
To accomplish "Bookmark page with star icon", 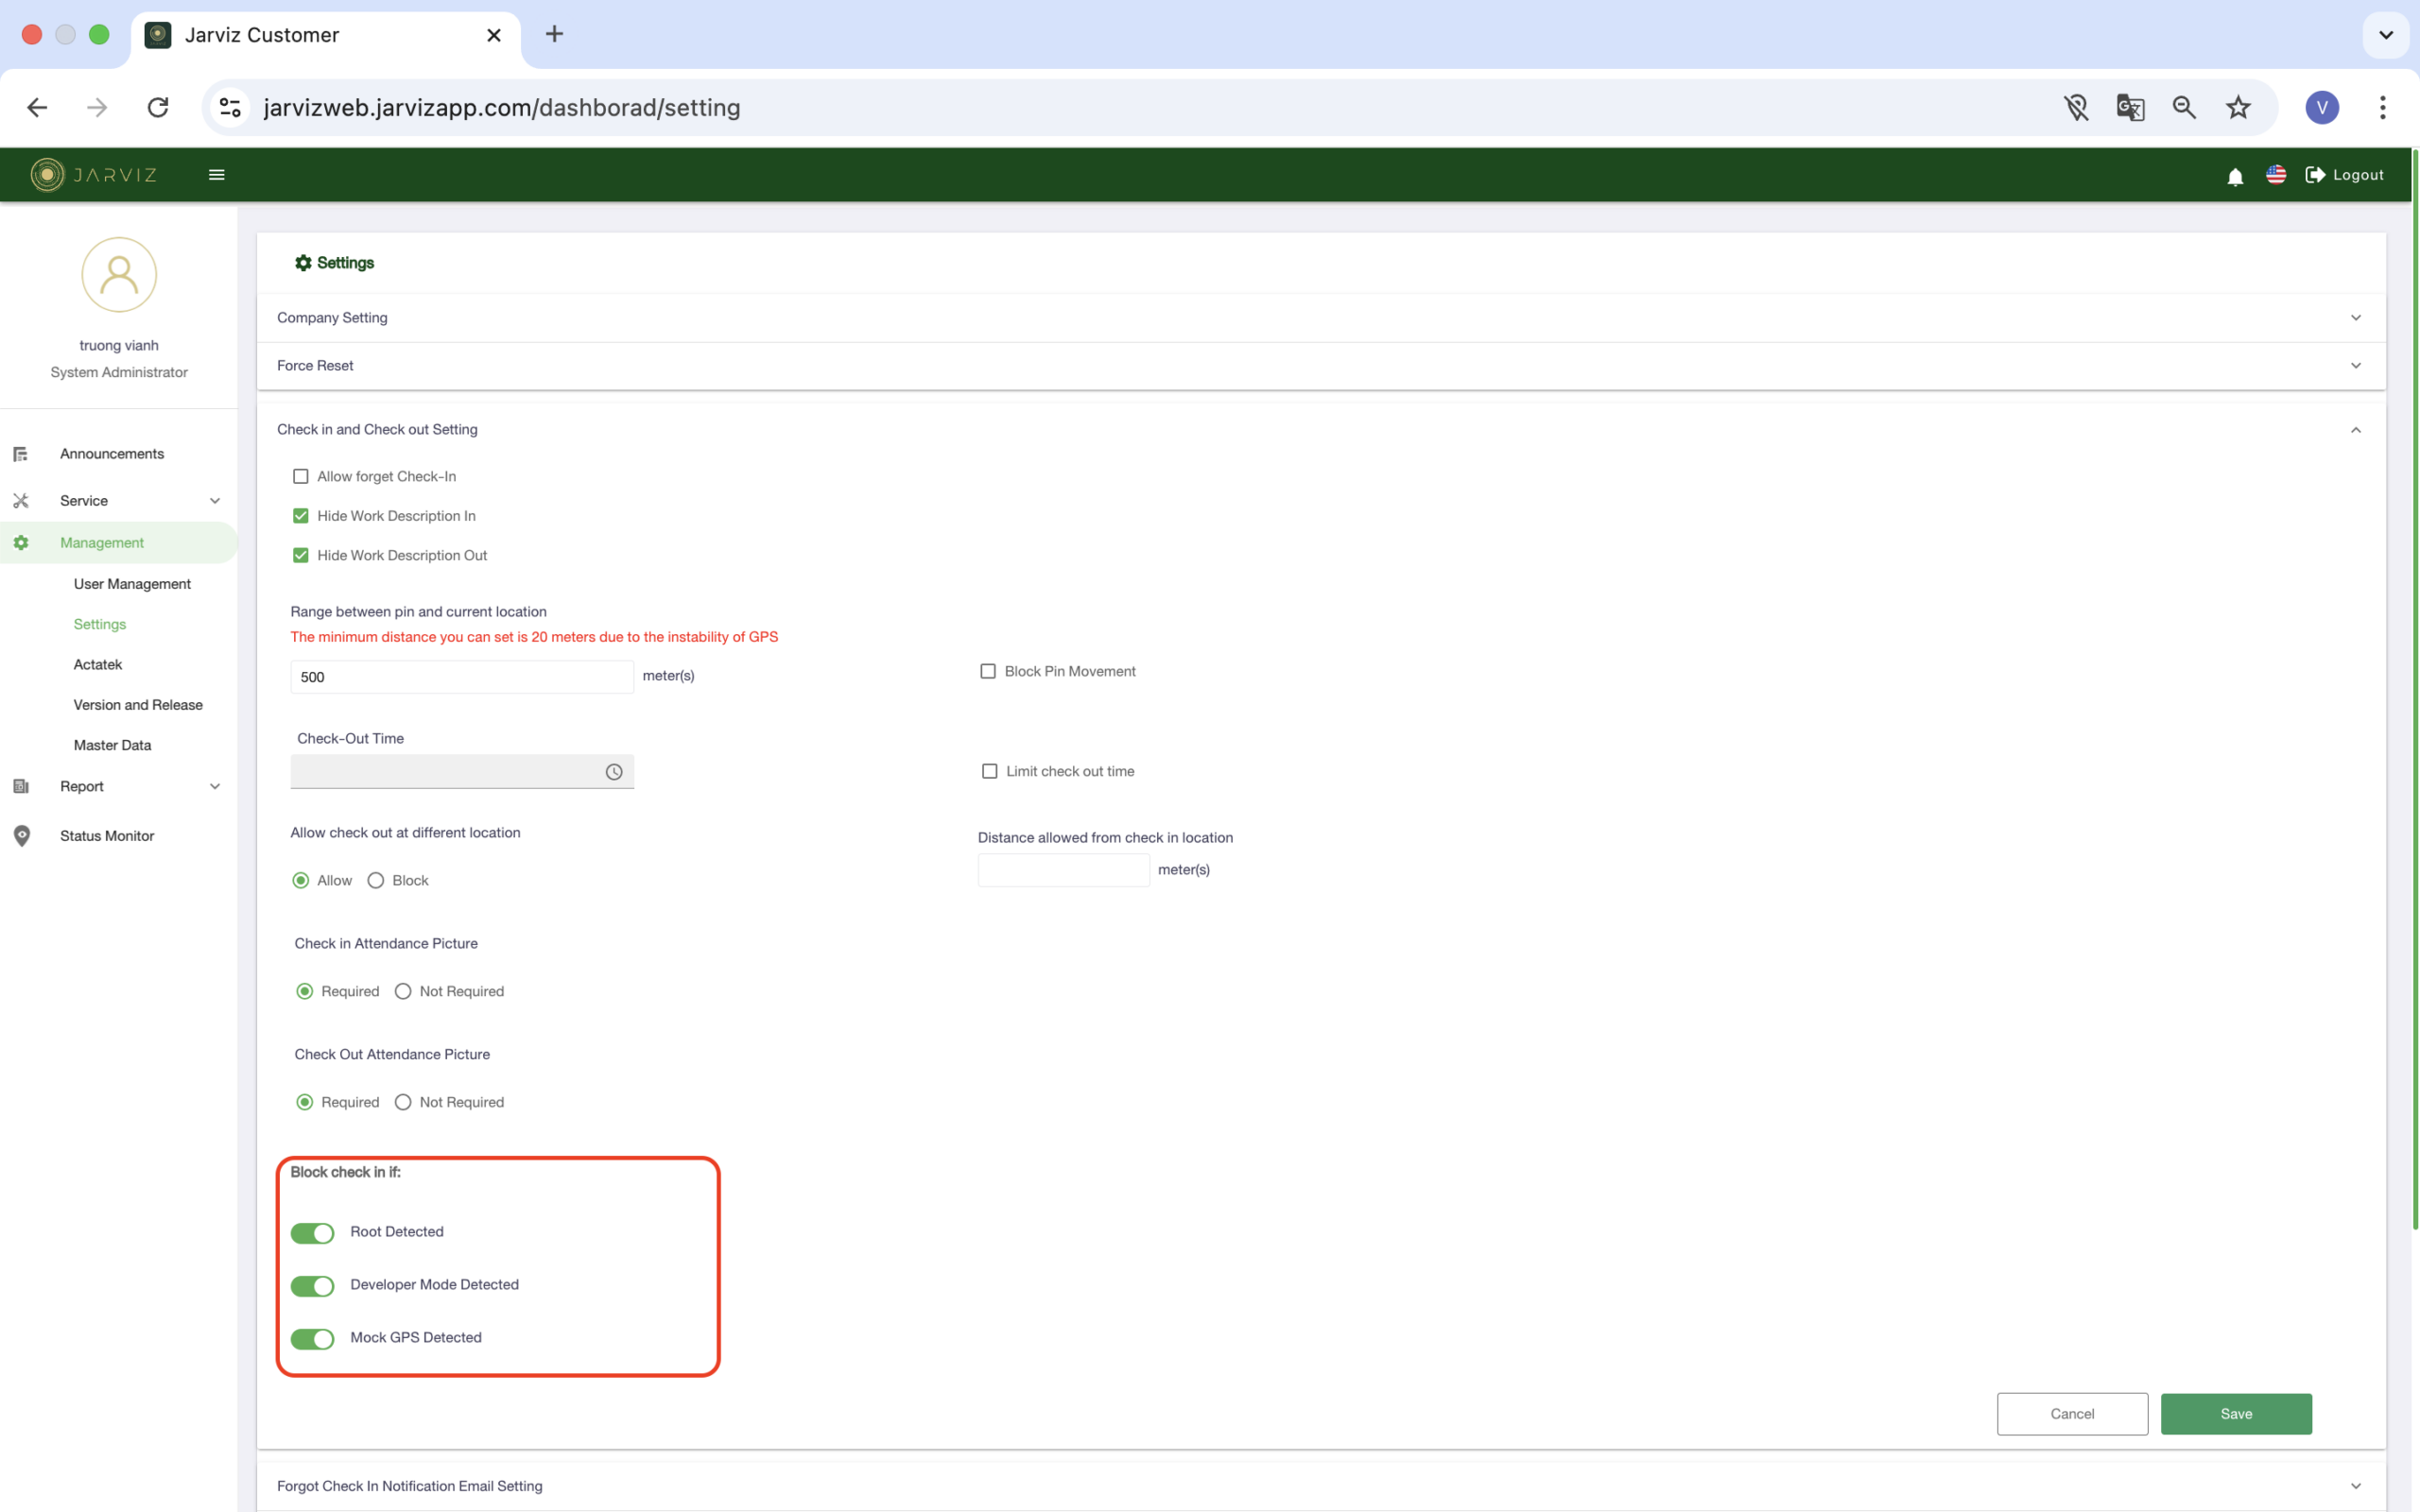I will 2238,108.
